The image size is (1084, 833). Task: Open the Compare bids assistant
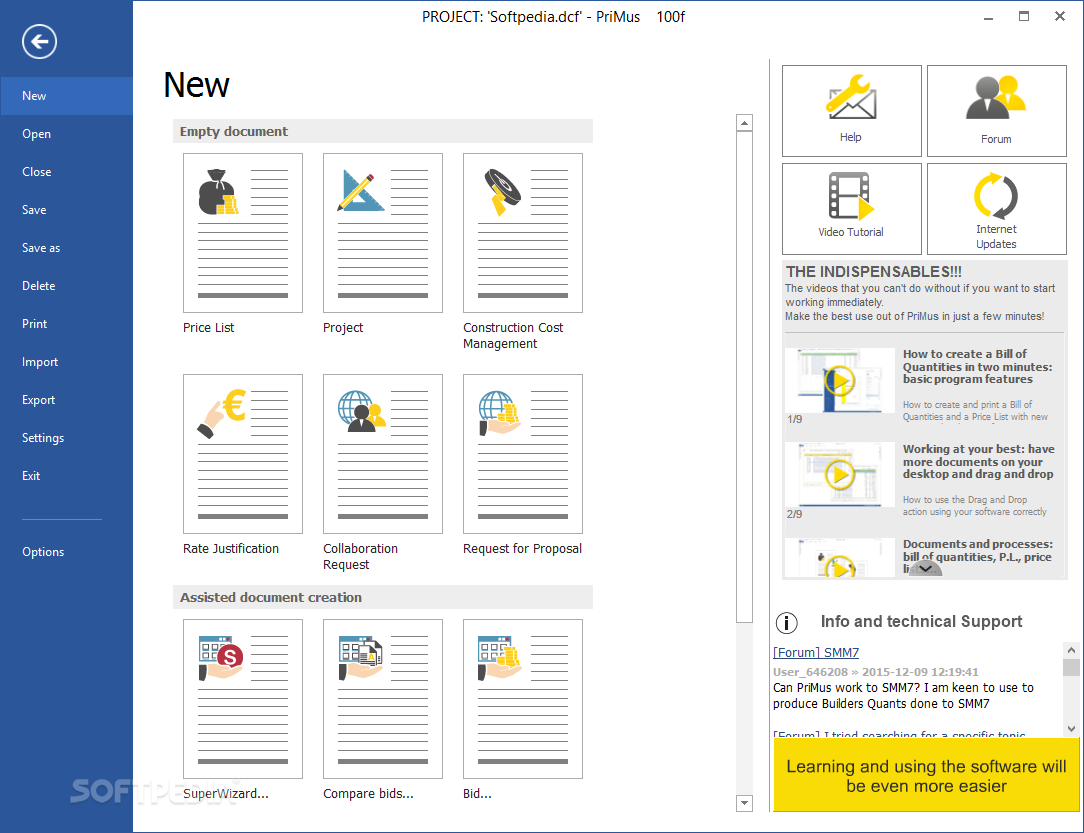coord(382,699)
